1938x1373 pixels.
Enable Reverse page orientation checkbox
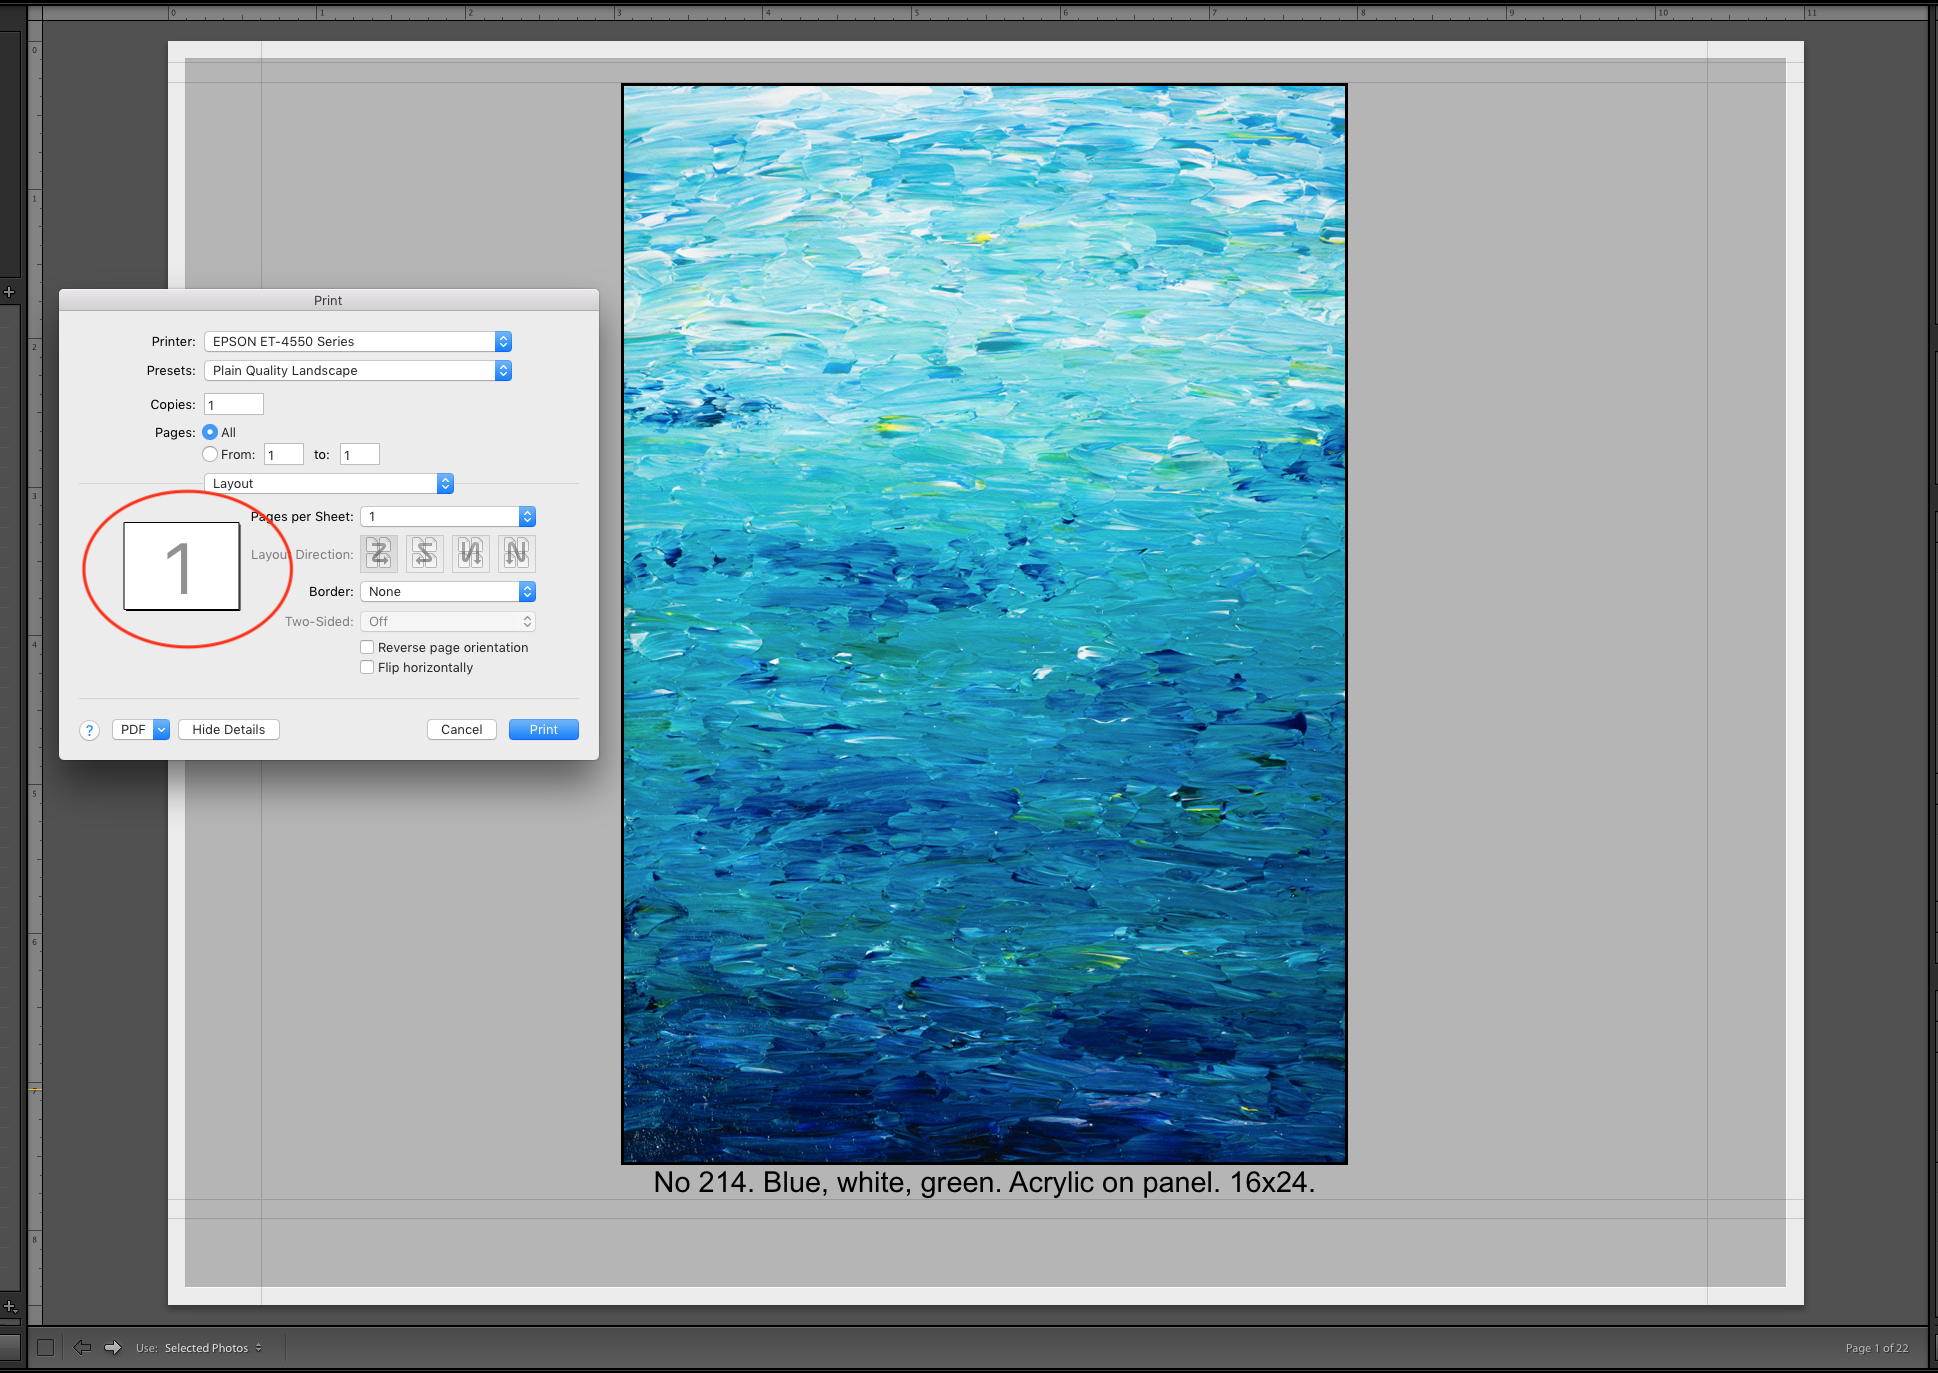point(369,646)
